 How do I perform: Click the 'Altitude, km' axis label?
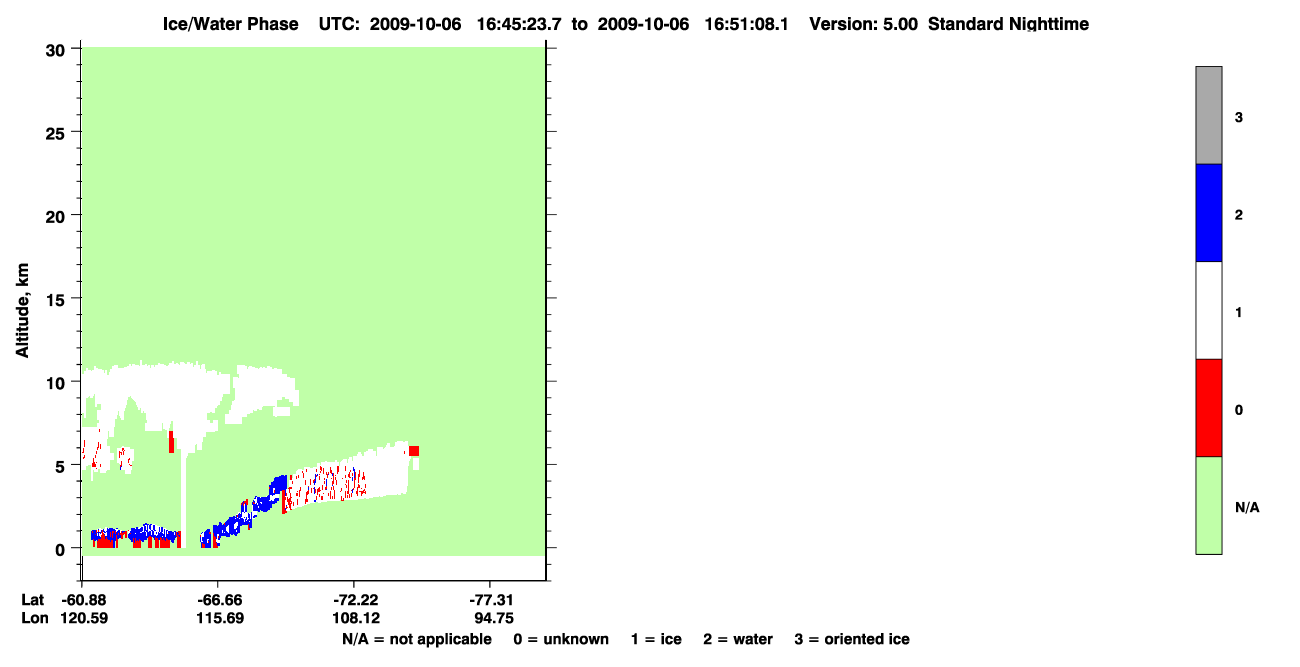(22, 312)
